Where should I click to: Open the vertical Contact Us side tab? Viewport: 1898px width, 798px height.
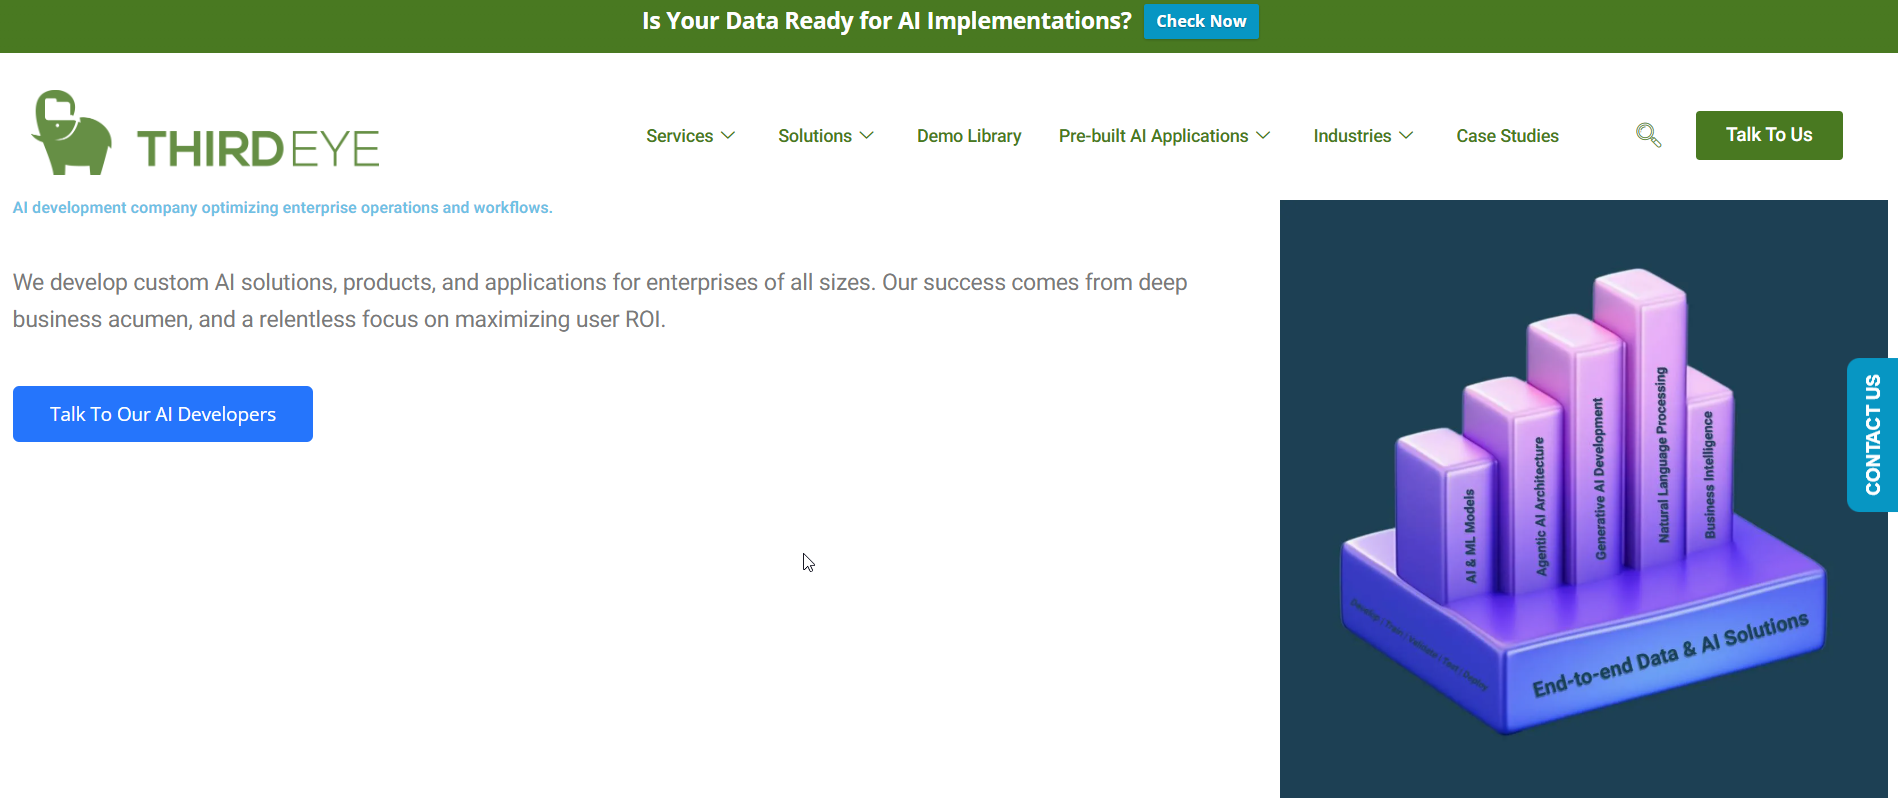(1872, 435)
